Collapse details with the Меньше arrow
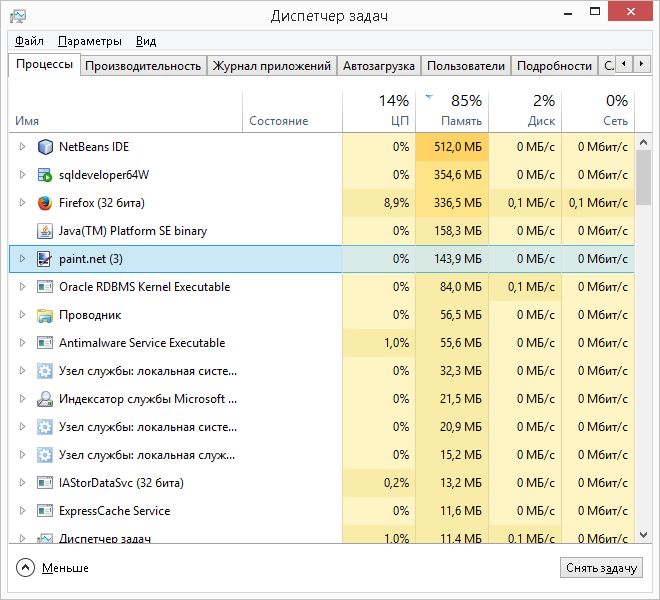 (x=26, y=568)
